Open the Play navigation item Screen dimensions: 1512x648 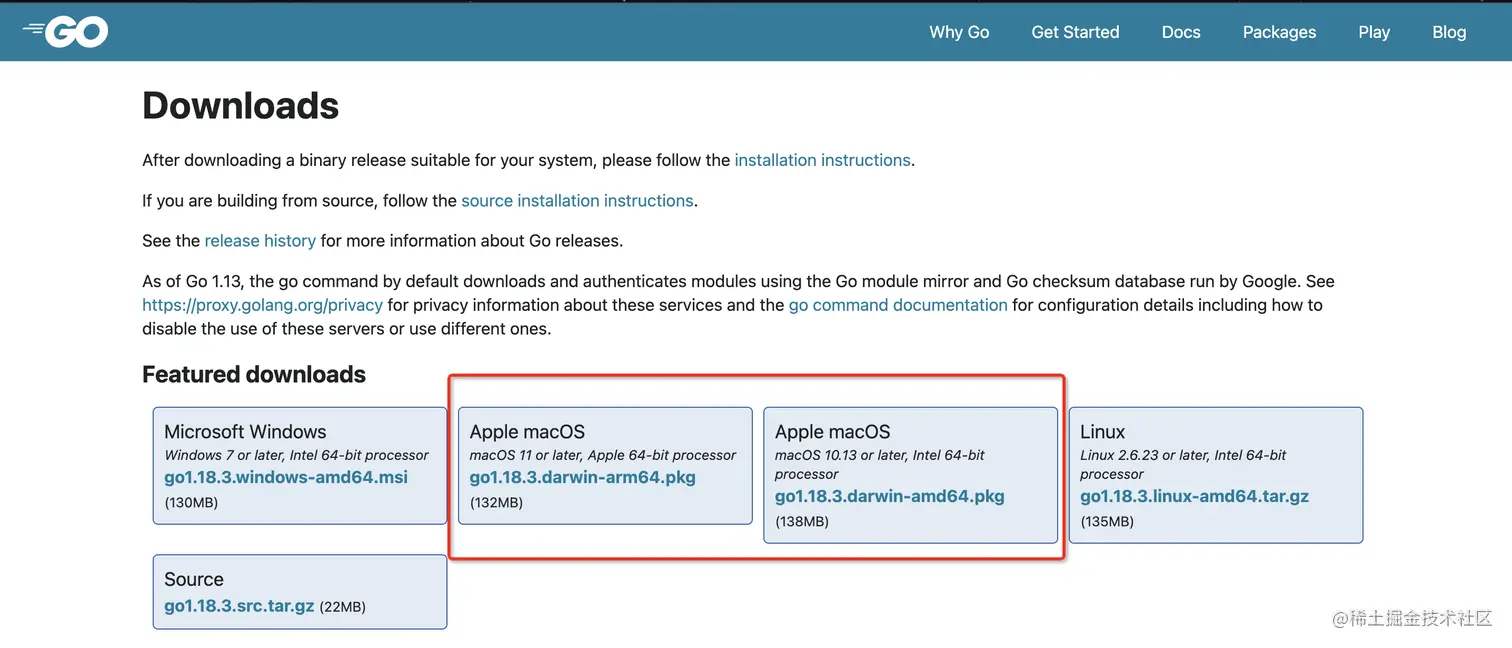coord(1374,32)
